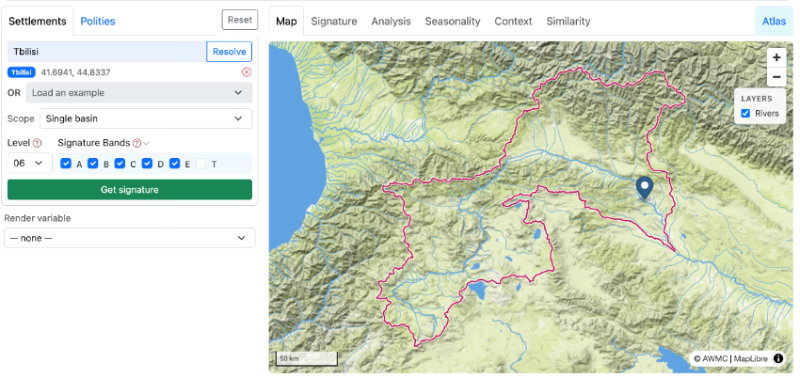The width and height of the screenshot is (800, 378).
Task: Click the Tbilisi blue tag badge
Action: [x=21, y=72]
